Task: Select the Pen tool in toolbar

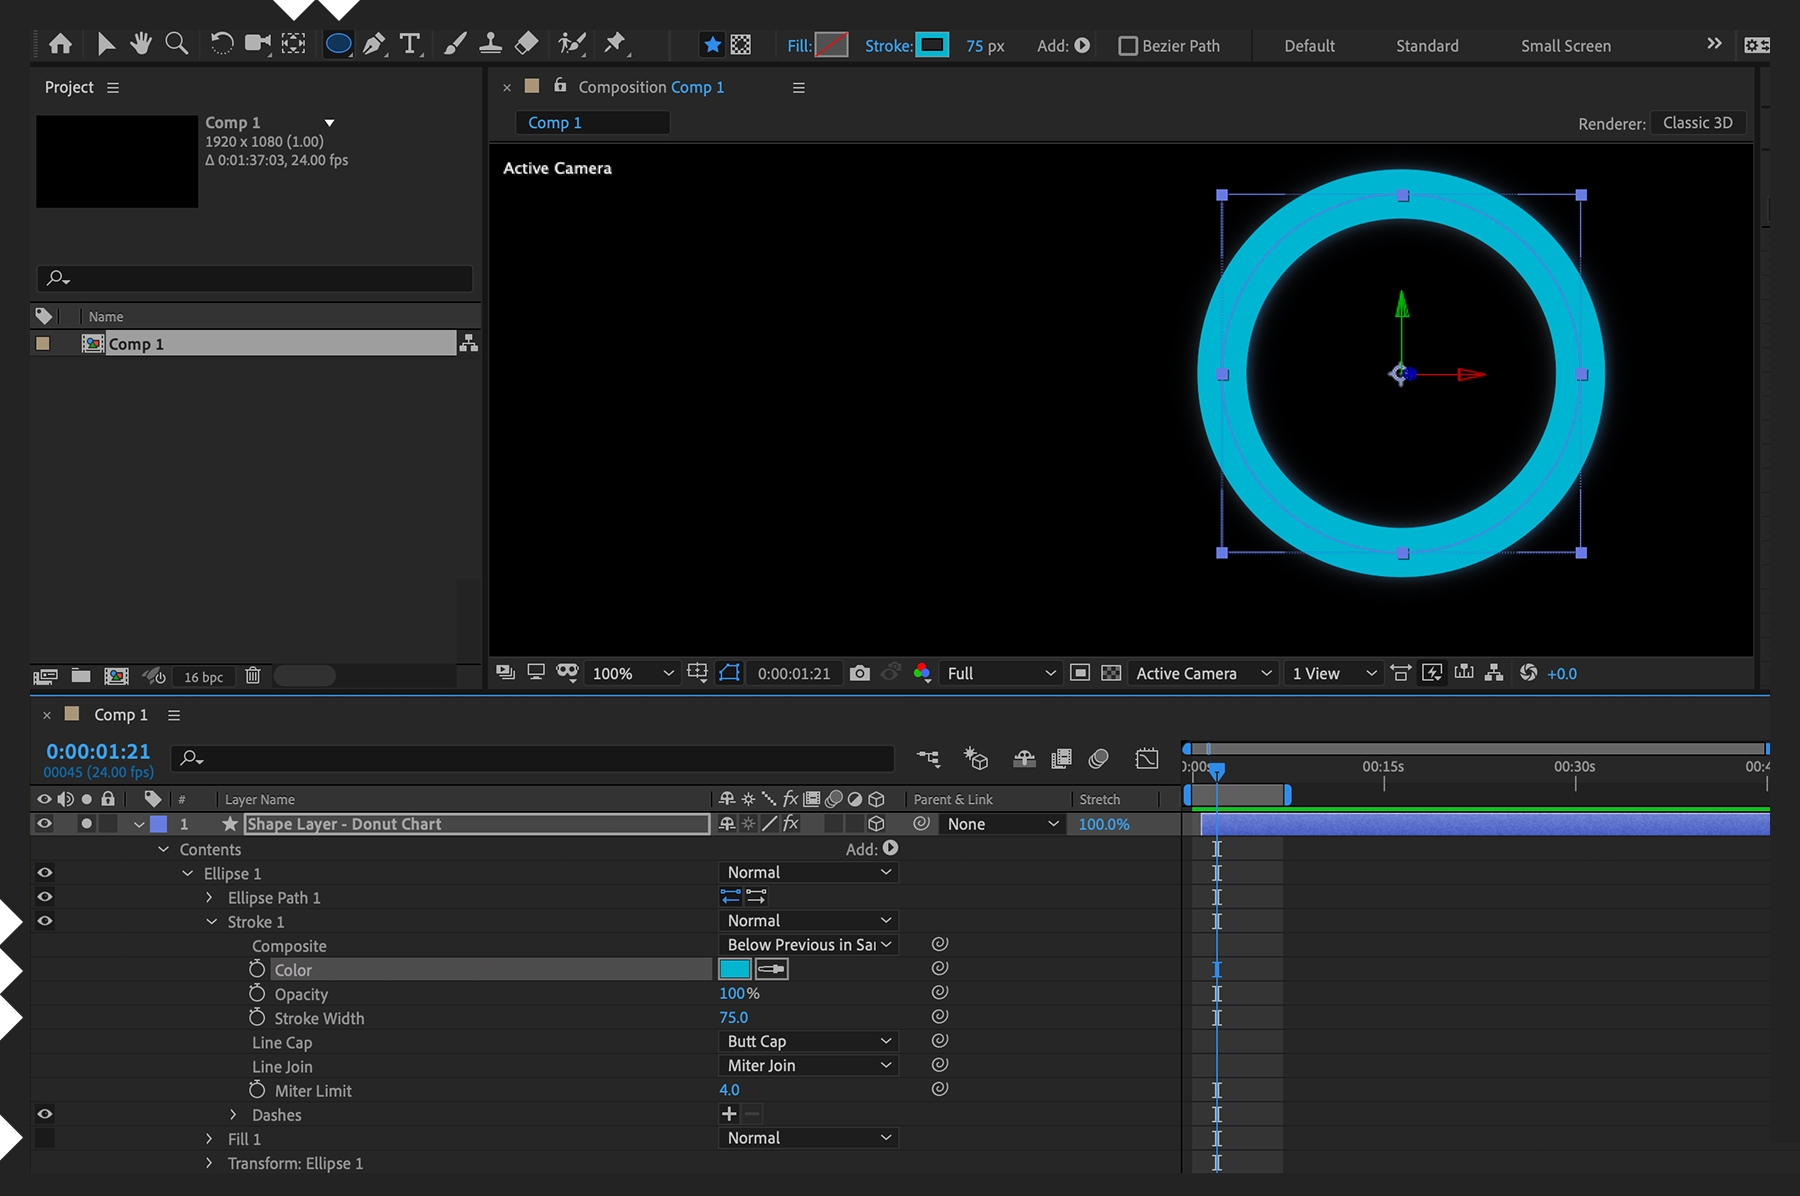Action: pos(374,44)
